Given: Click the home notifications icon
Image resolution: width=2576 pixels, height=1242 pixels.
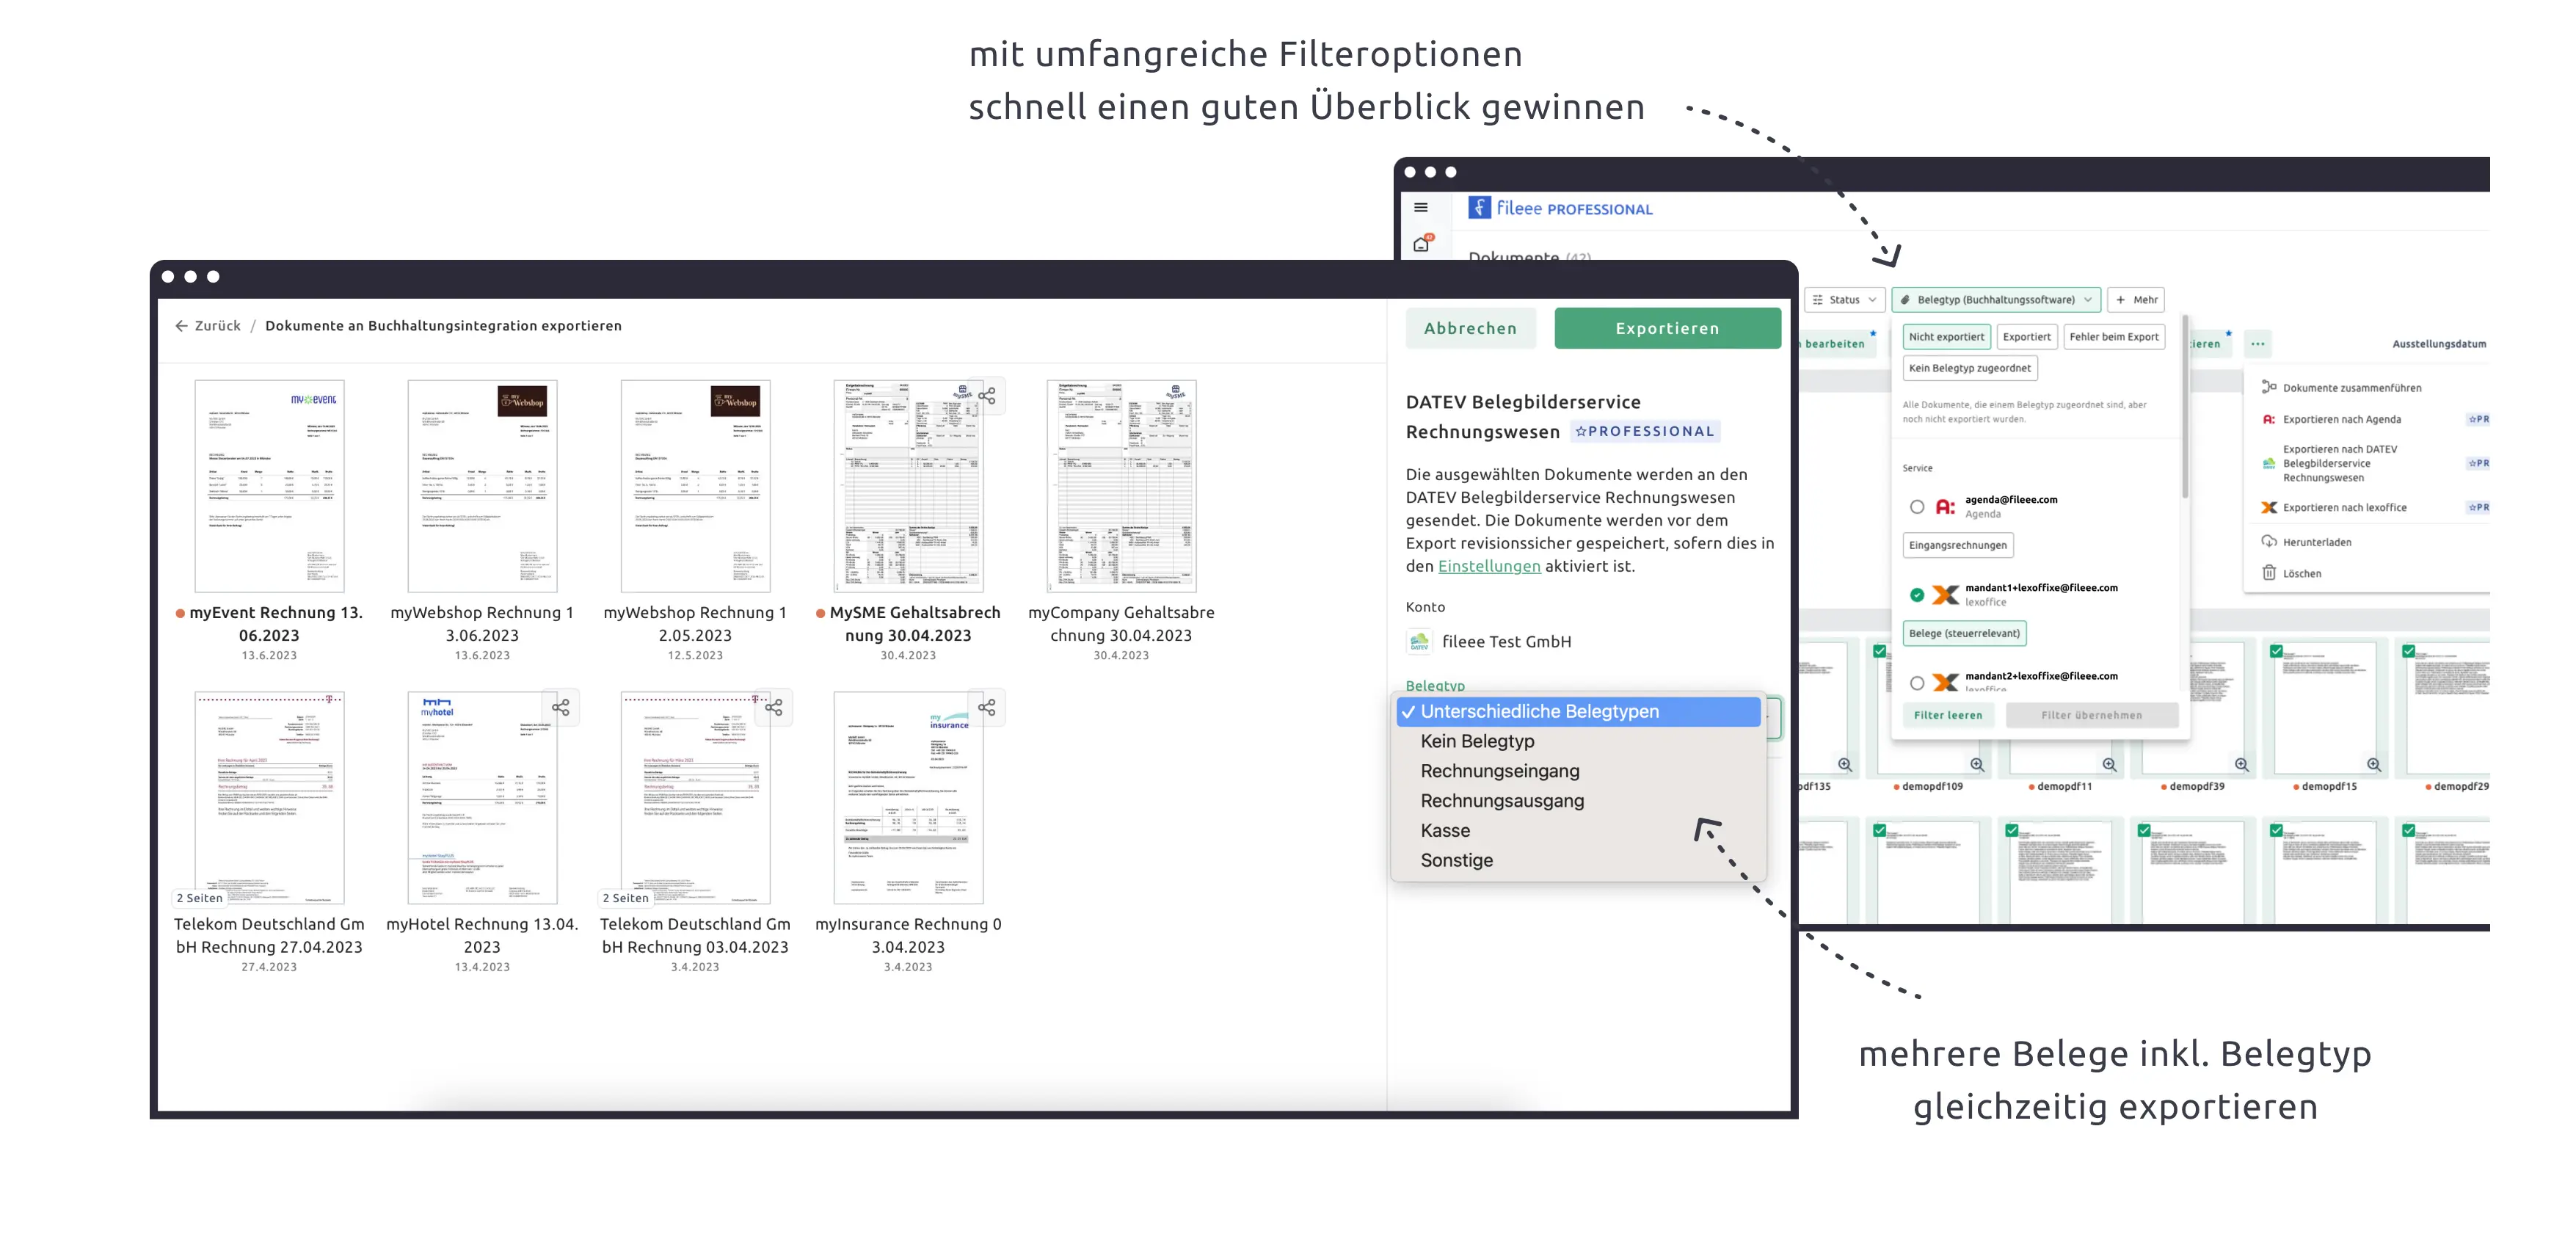Looking at the screenshot, I should (1421, 244).
